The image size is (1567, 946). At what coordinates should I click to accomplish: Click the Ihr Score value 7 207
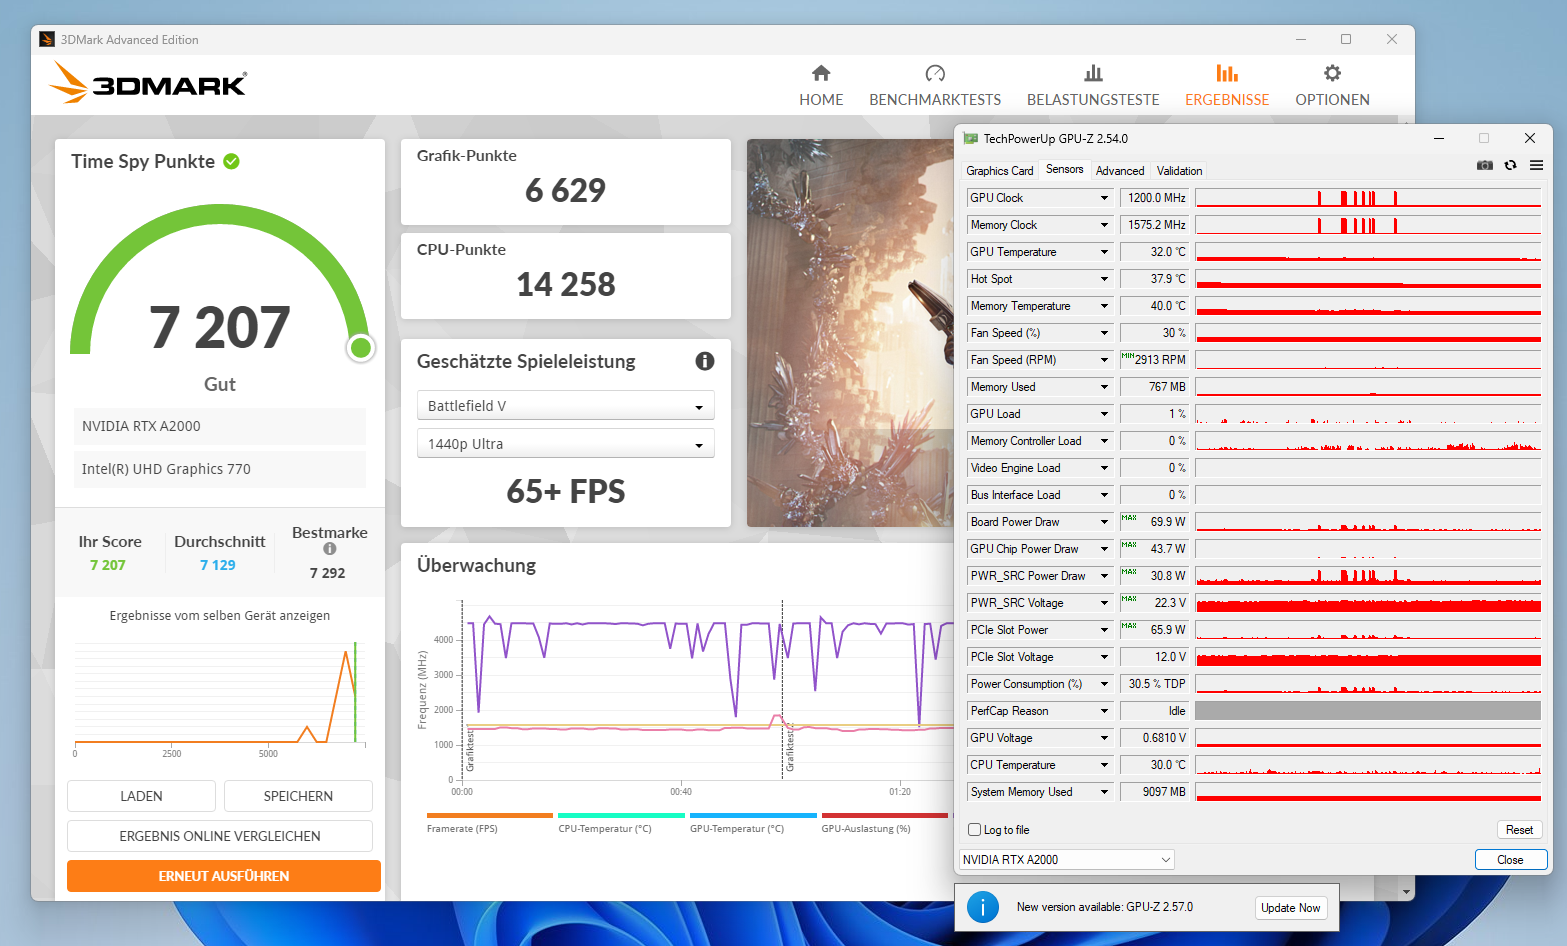pyautogui.click(x=108, y=565)
